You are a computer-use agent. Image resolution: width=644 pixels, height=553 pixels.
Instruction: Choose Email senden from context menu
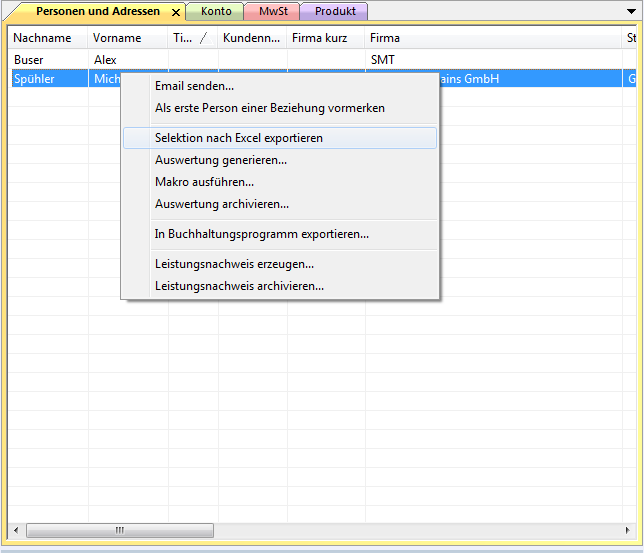pyautogui.click(x=194, y=86)
